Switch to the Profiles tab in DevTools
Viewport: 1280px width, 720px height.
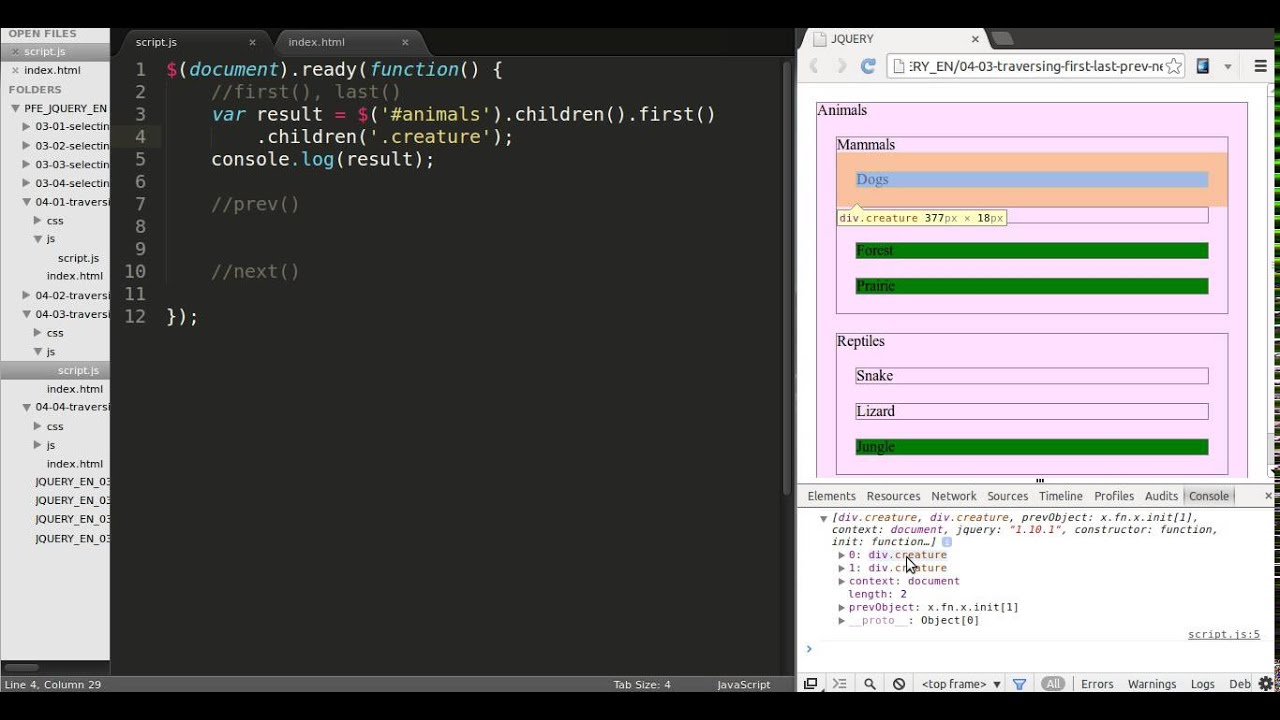click(1114, 496)
